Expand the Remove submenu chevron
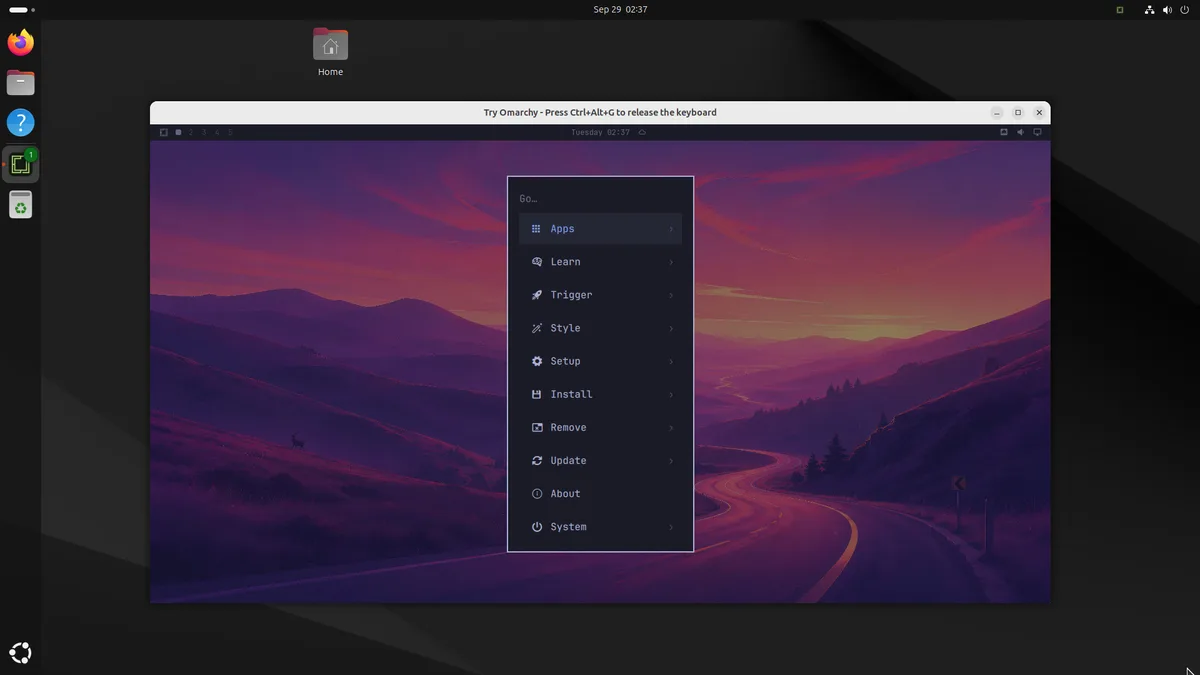The height and width of the screenshot is (675, 1200). (x=671, y=427)
